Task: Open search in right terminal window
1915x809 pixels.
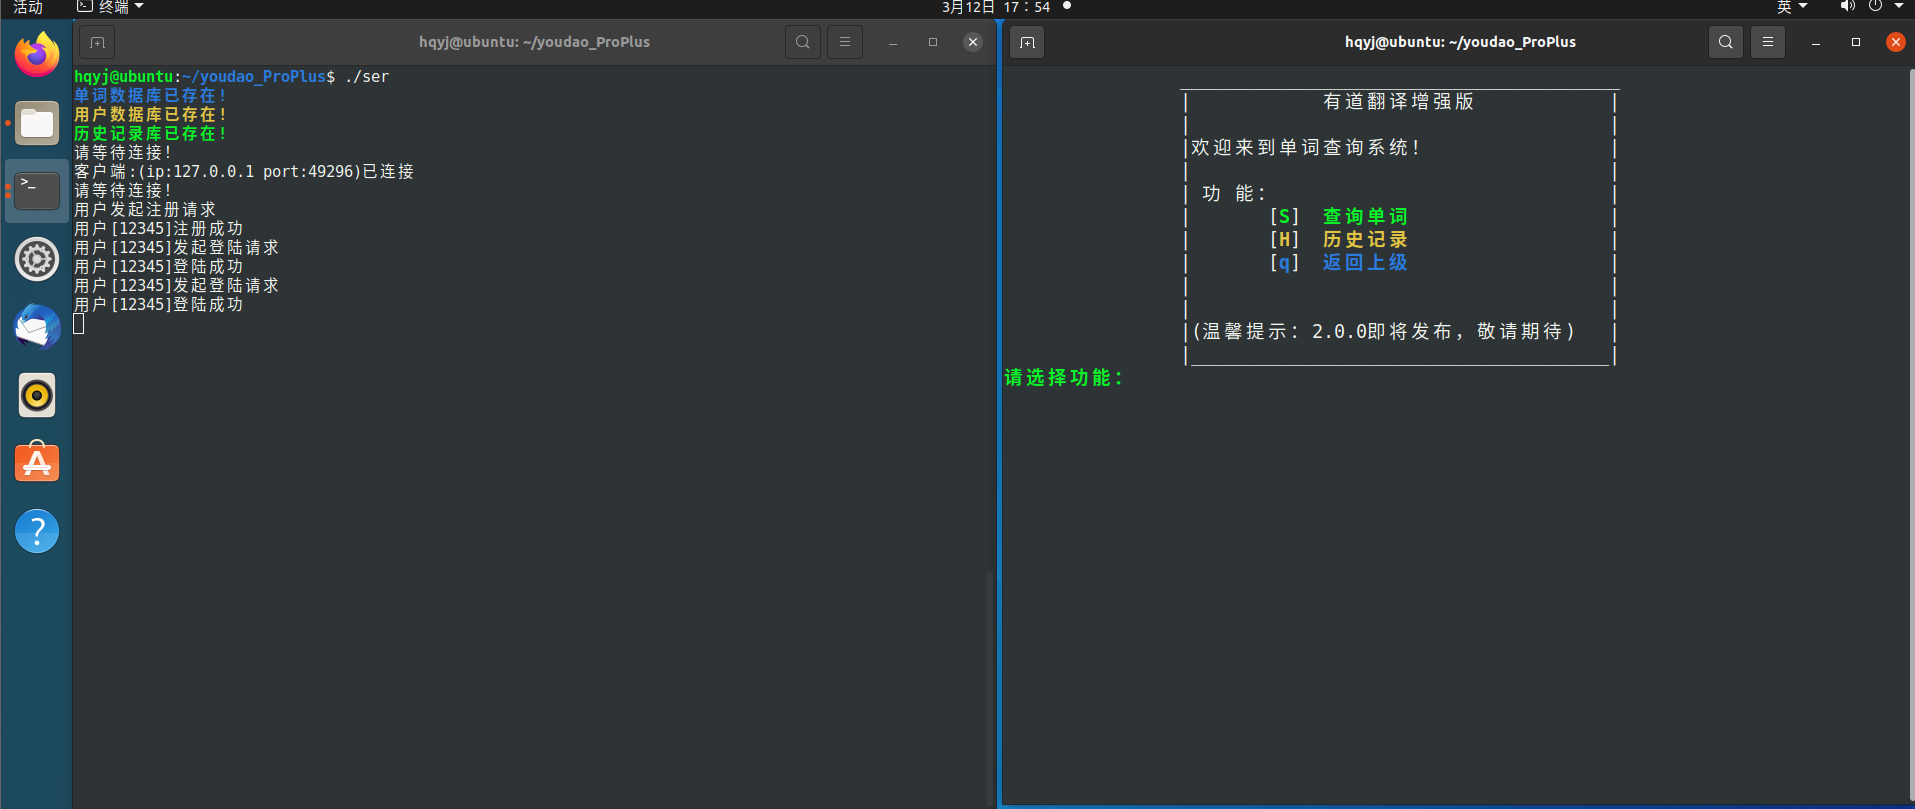Action: [1726, 42]
